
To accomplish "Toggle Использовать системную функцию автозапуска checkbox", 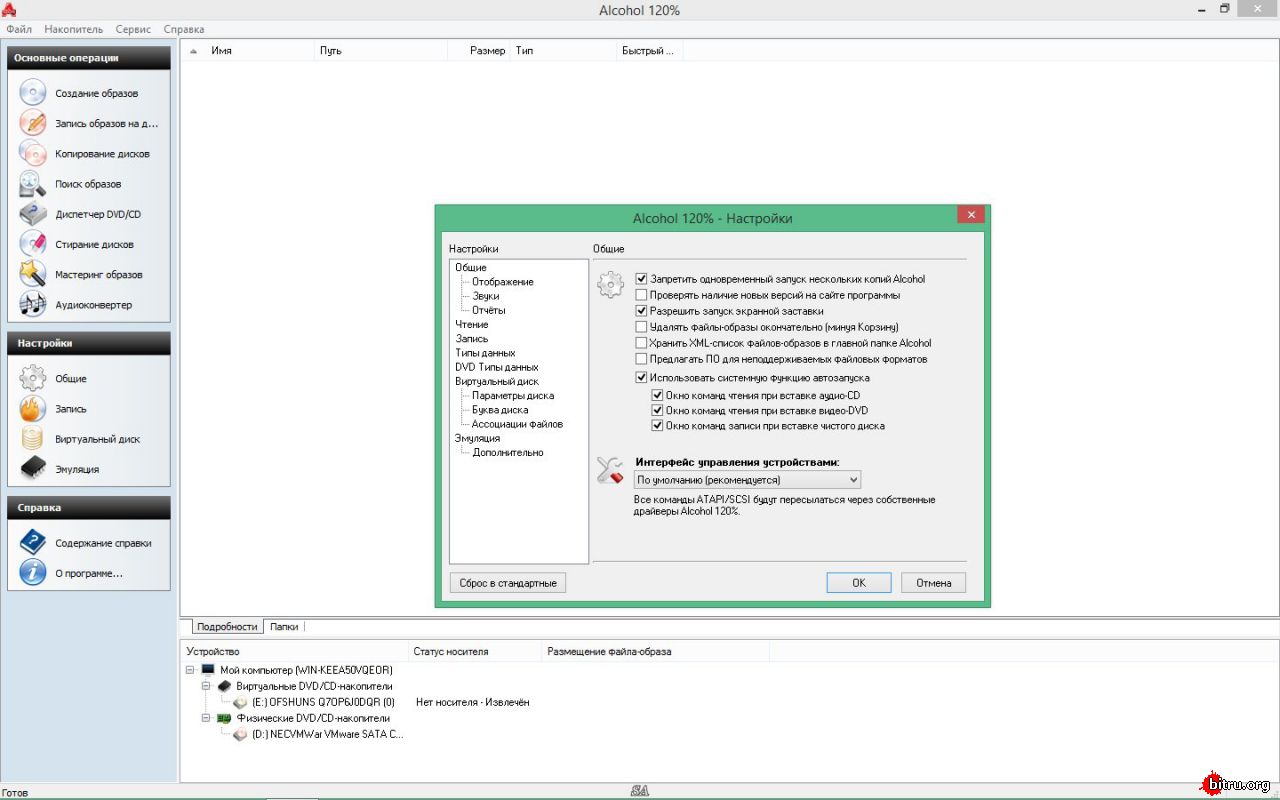I will (642, 378).
